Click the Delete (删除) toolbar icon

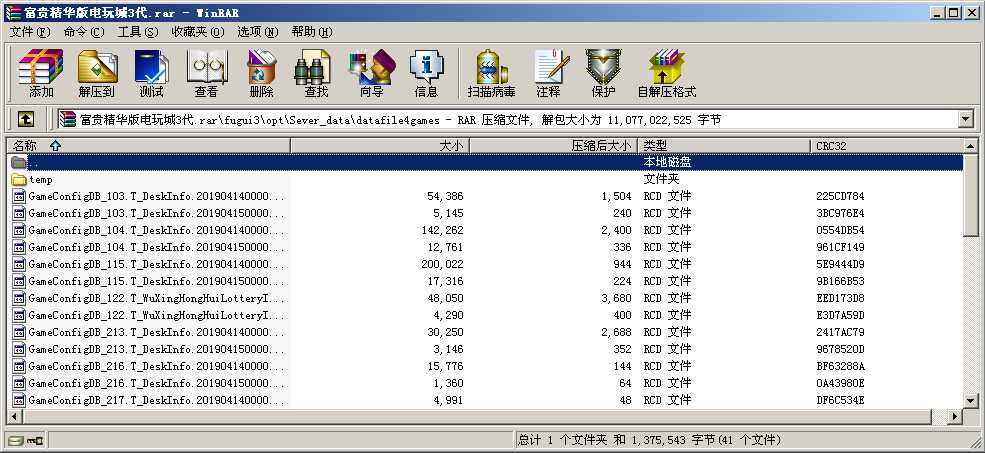pyautogui.click(x=261, y=73)
